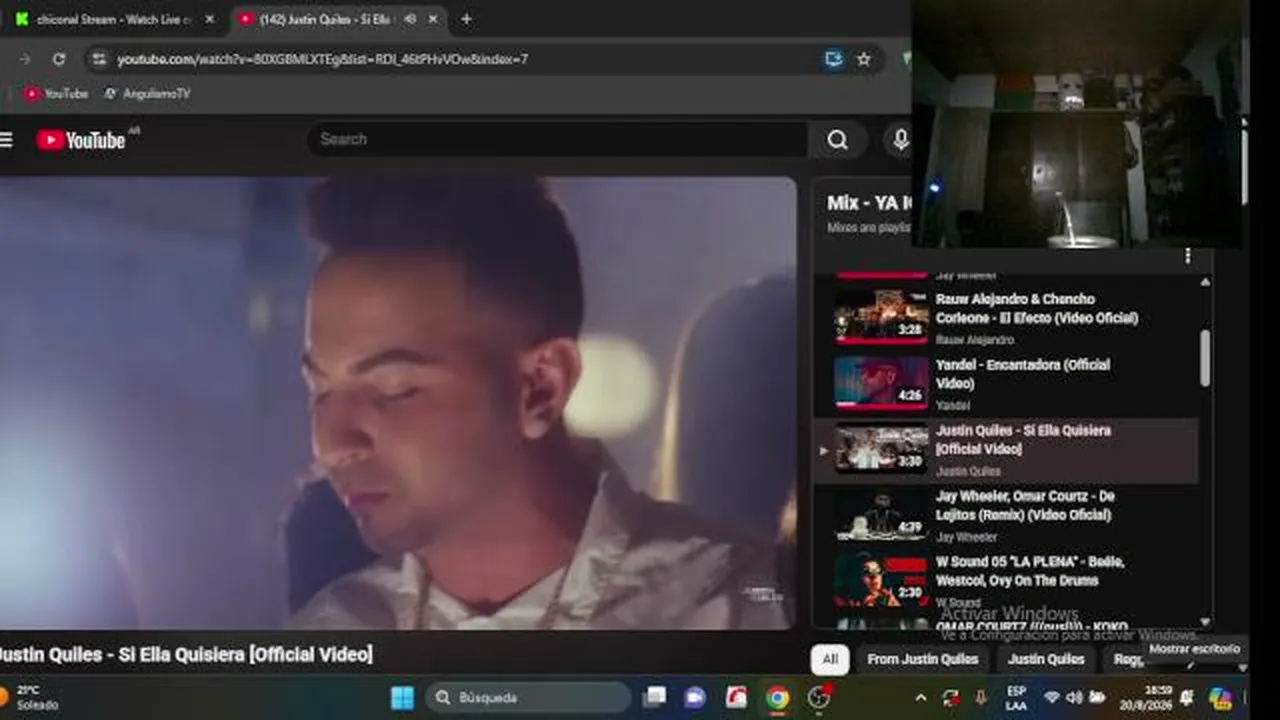
Task: Select the All filter chip
Action: (x=830, y=659)
